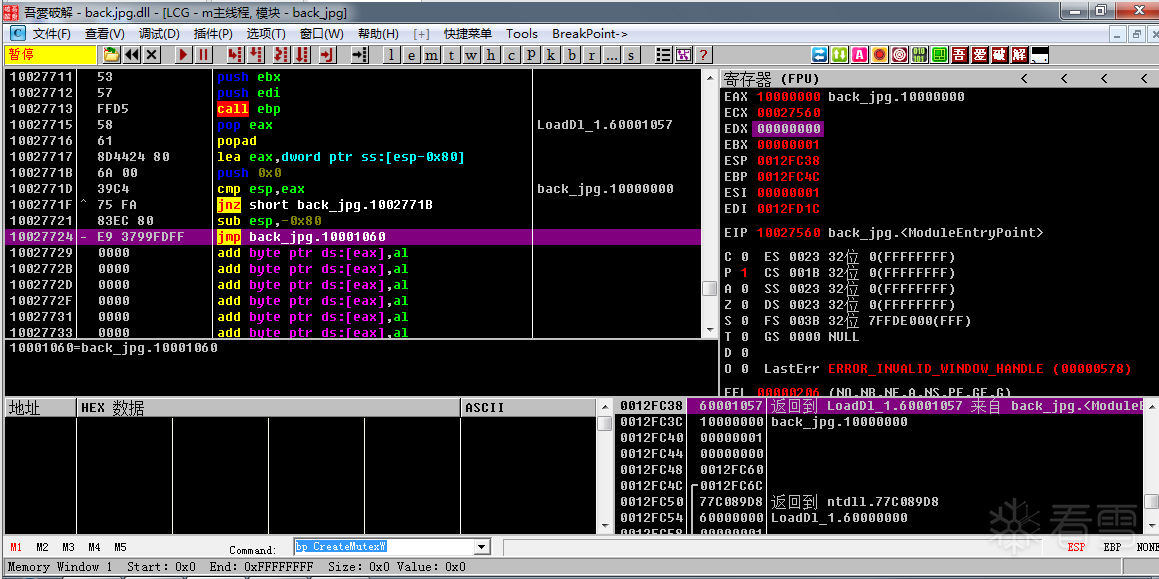Select the EDX register value 00000000
Screen dimensions: 1159x579
tap(789, 129)
